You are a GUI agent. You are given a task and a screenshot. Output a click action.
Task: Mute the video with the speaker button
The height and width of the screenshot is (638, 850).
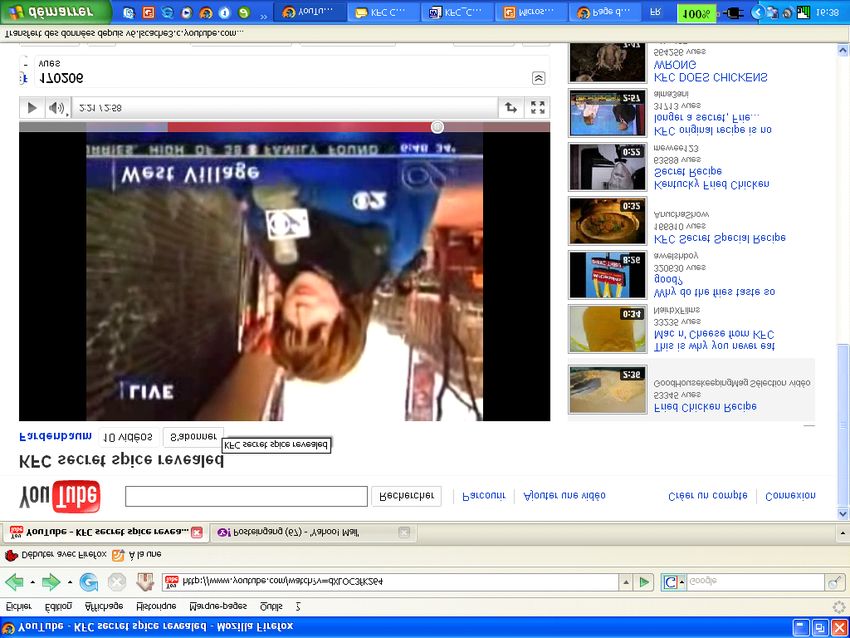[x=57, y=107]
